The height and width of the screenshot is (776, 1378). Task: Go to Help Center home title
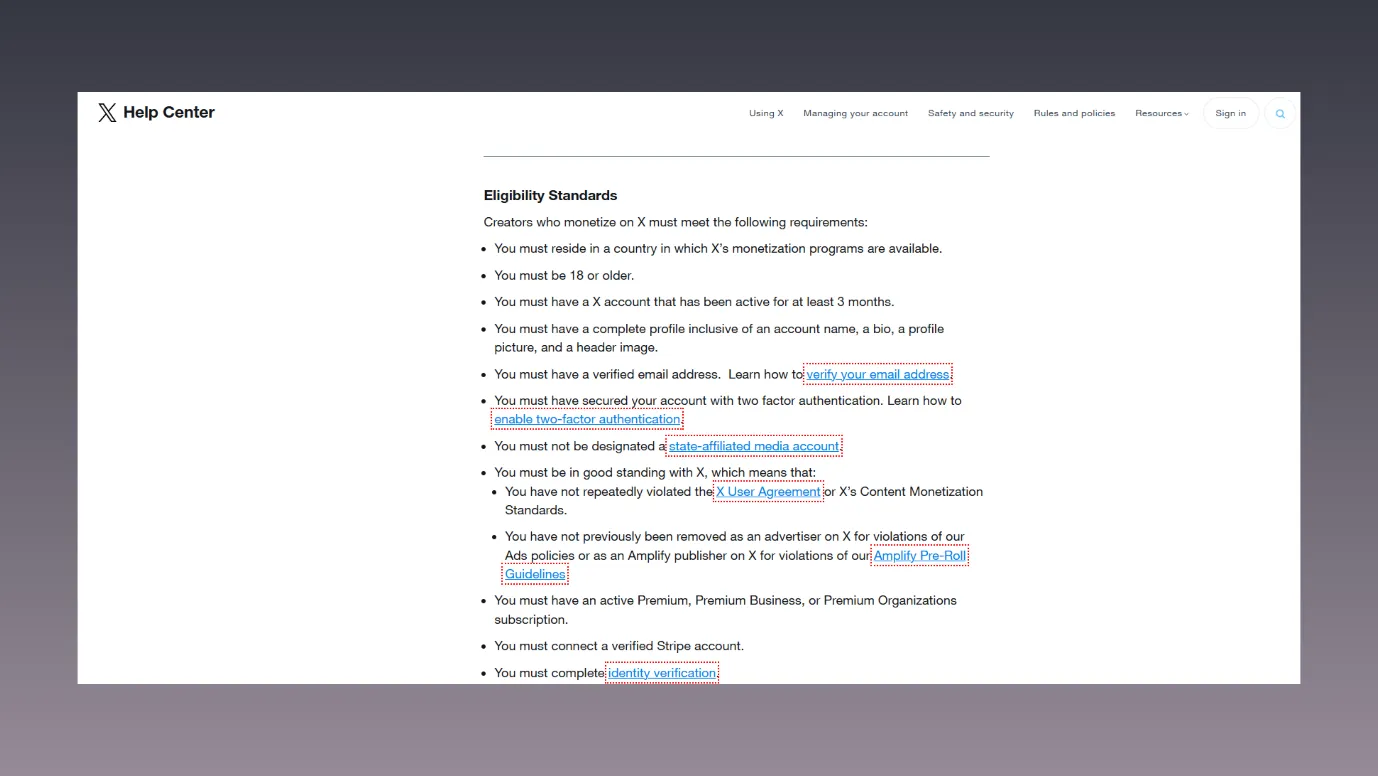tap(169, 113)
